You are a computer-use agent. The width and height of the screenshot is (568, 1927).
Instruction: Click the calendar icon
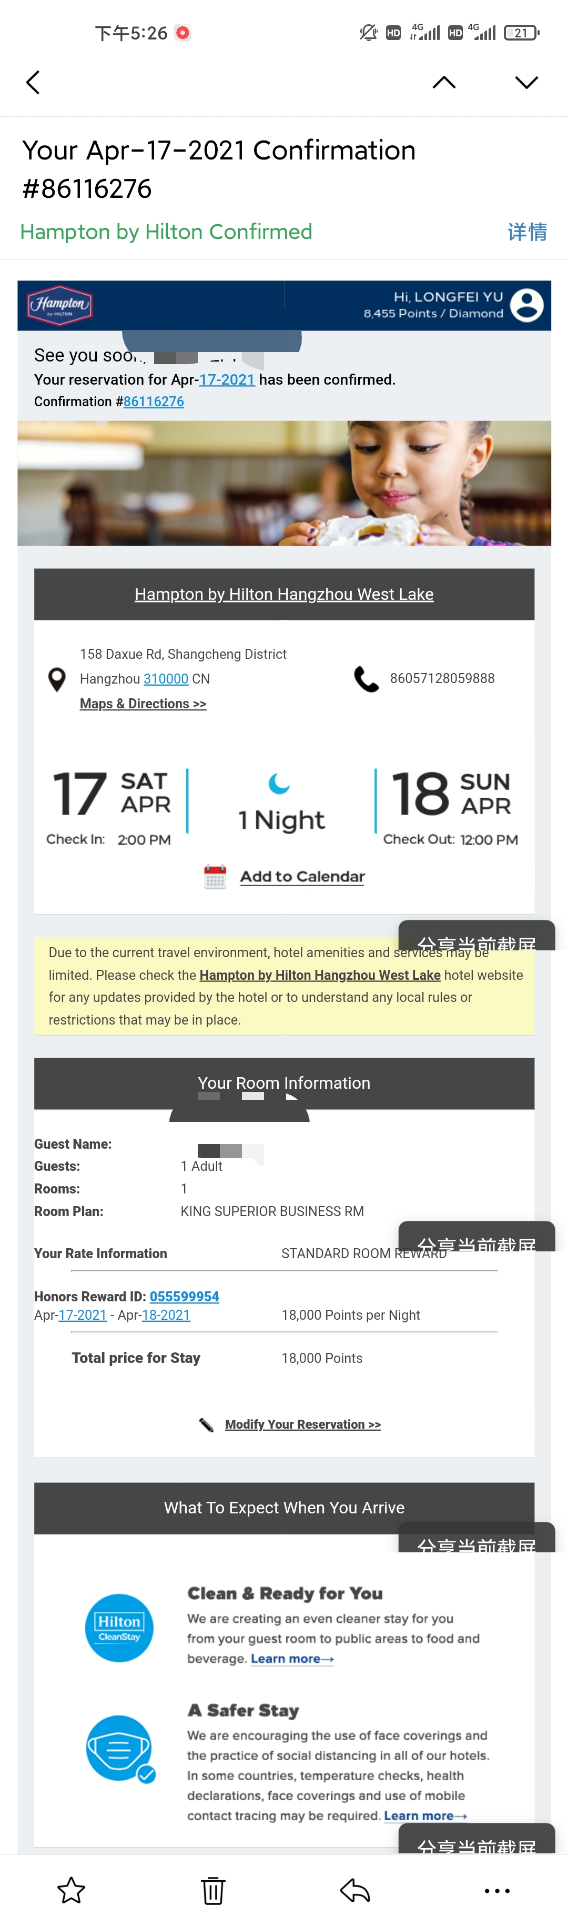coord(215,877)
